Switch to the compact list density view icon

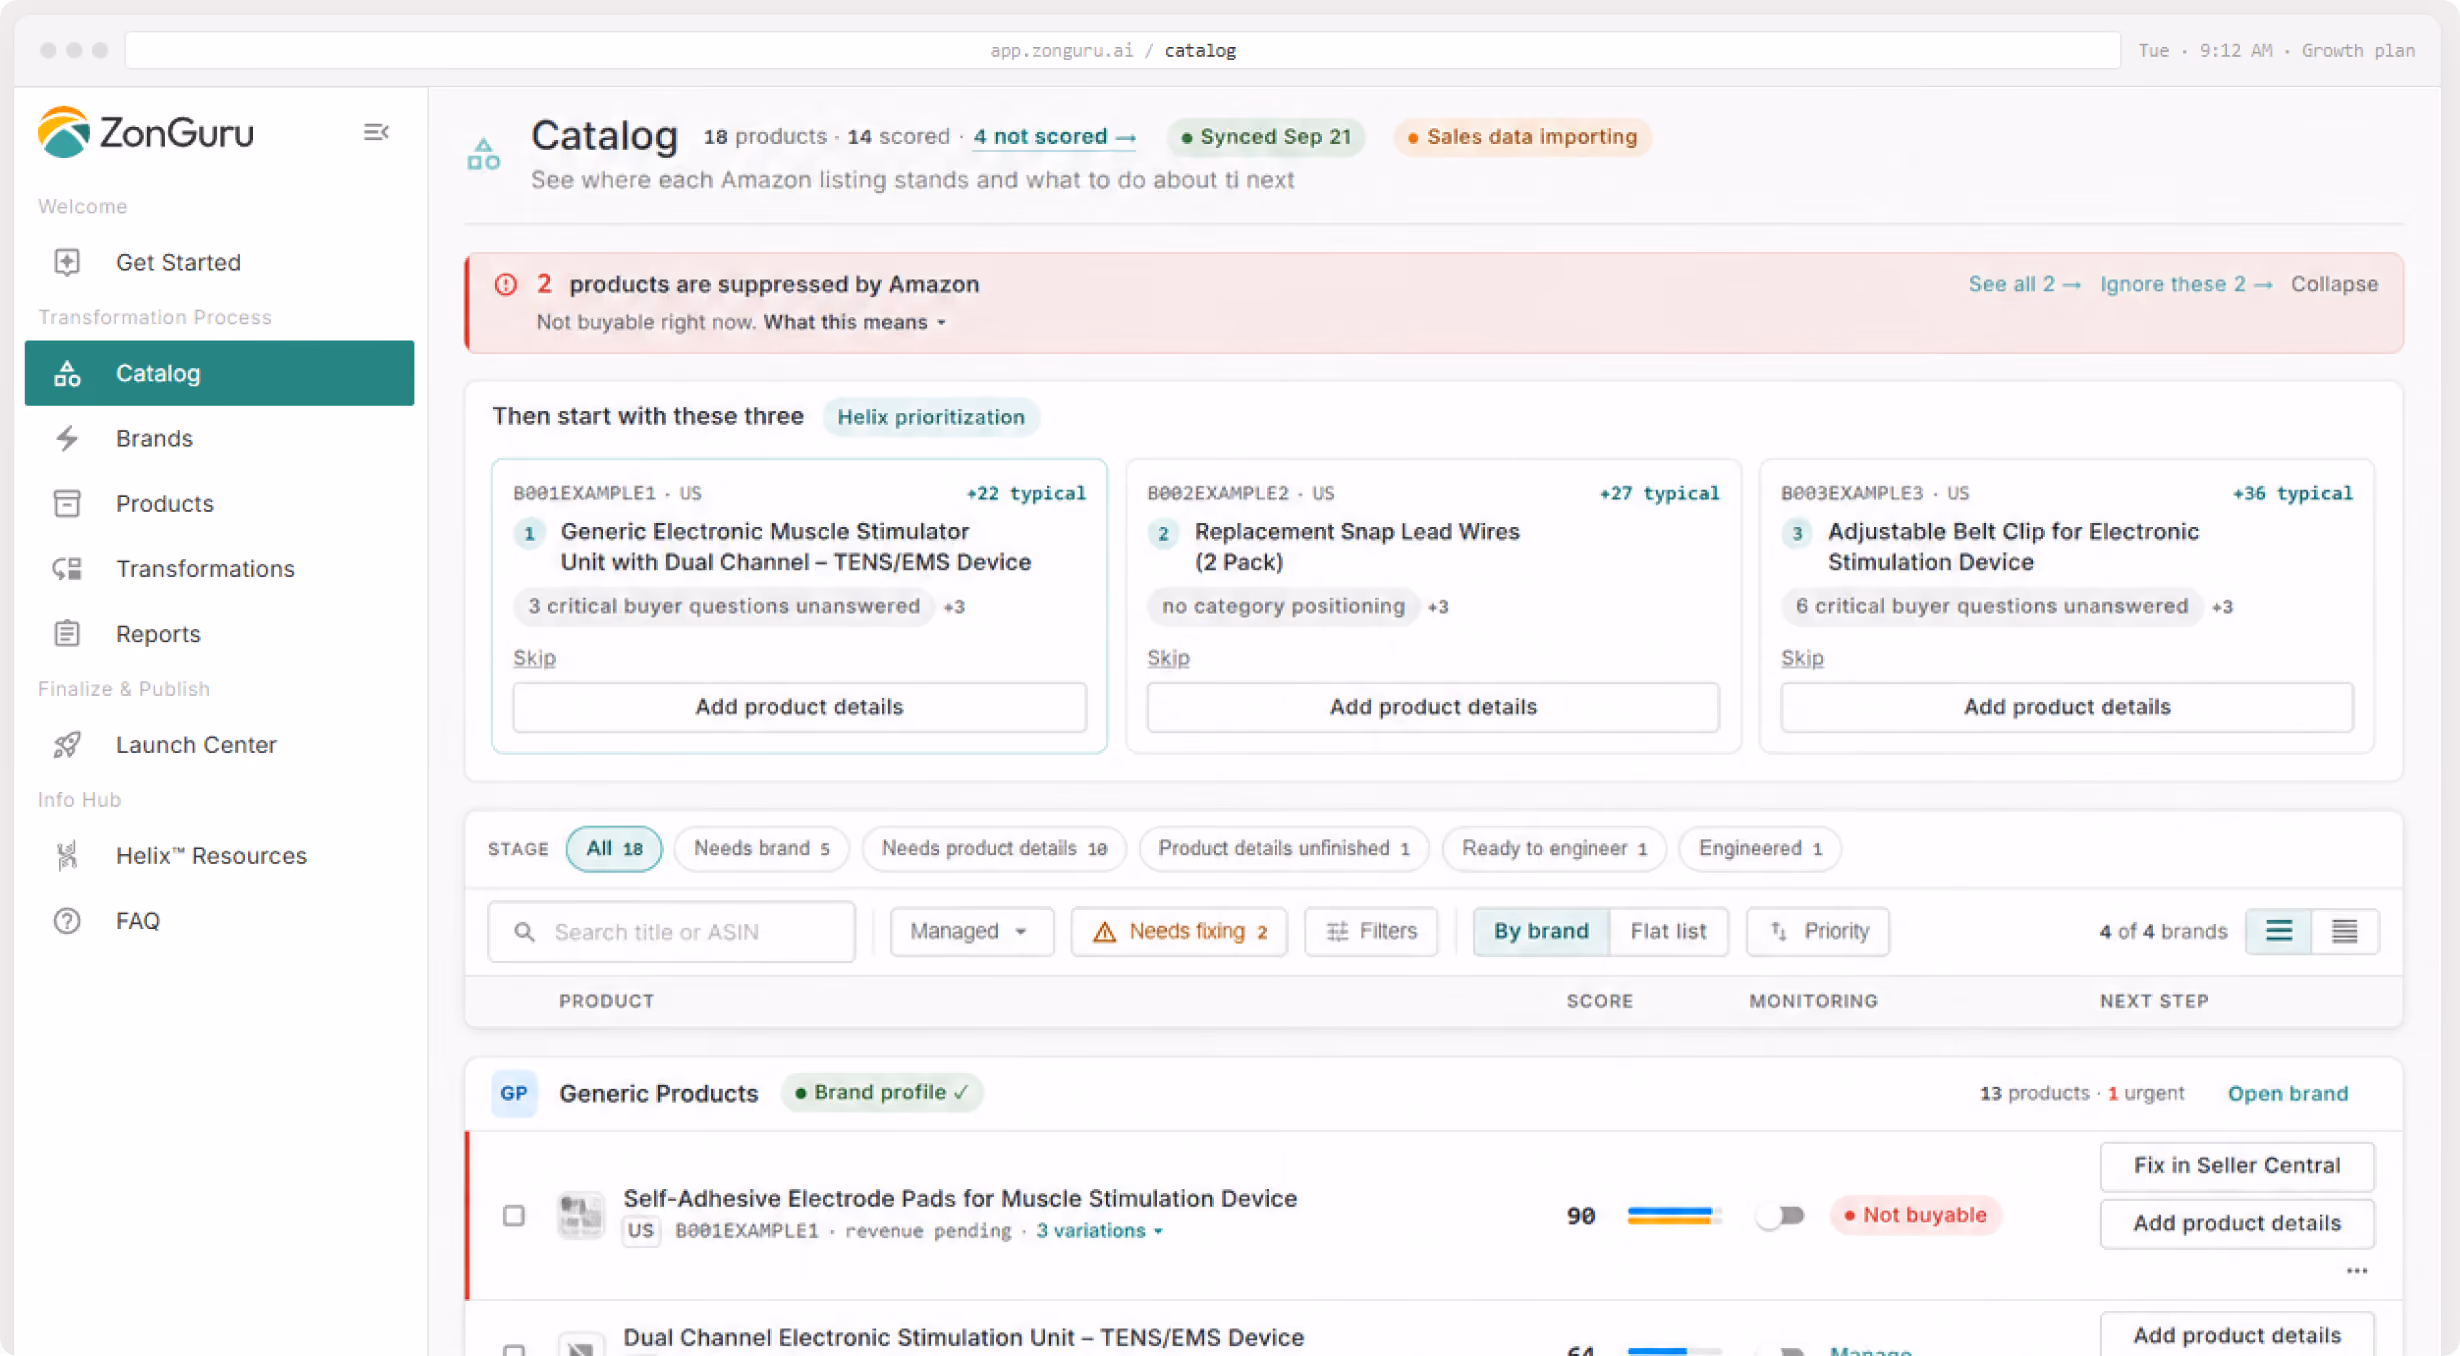(2345, 931)
